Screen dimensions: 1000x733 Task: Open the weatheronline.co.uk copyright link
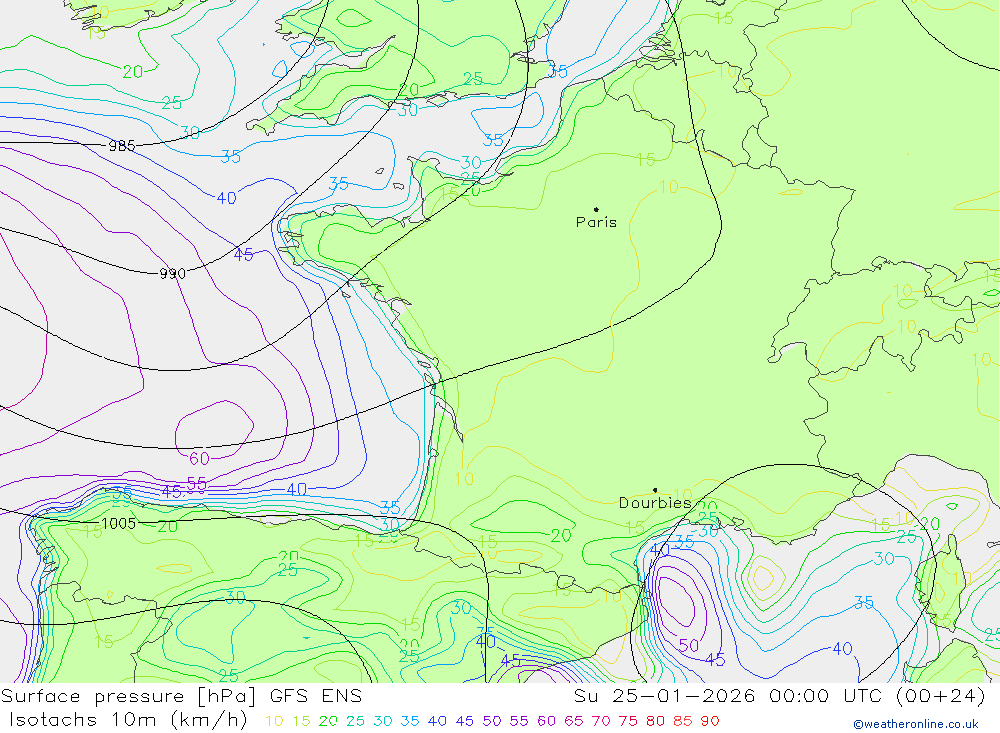tap(916, 724)
